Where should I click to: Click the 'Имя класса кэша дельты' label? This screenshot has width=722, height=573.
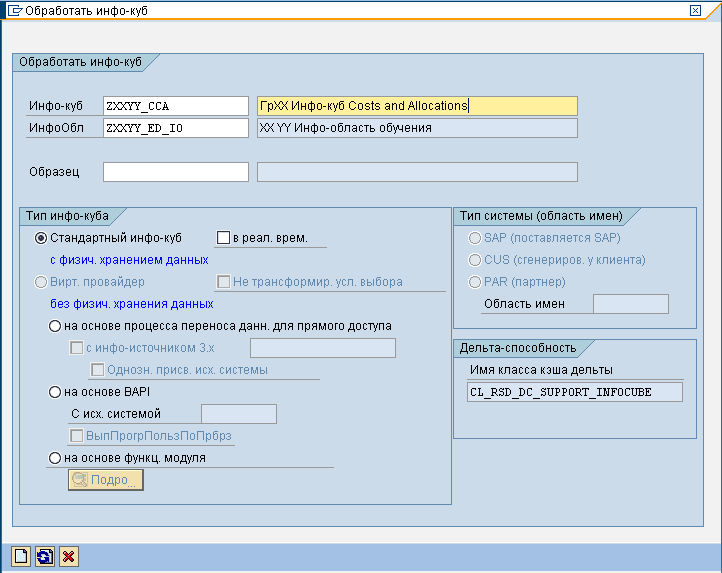pos(542,370)
